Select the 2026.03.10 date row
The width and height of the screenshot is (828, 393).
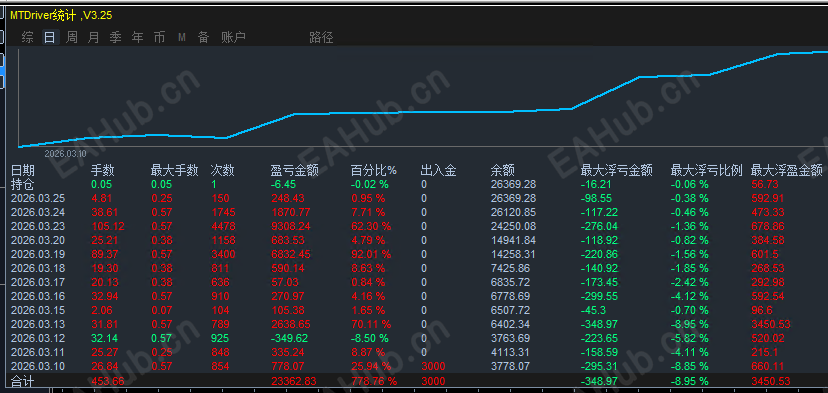[x=37, y=367]
